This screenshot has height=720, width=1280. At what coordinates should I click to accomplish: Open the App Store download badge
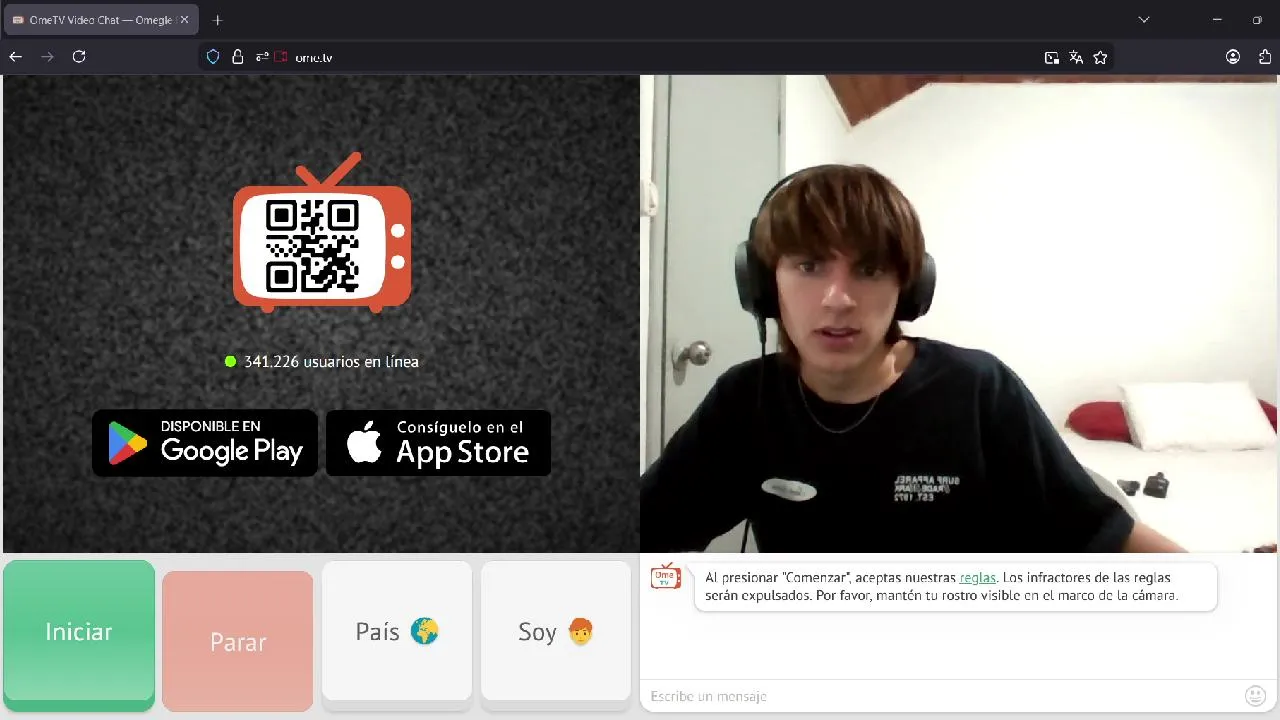pyautogui.click(x=438, y=442)
